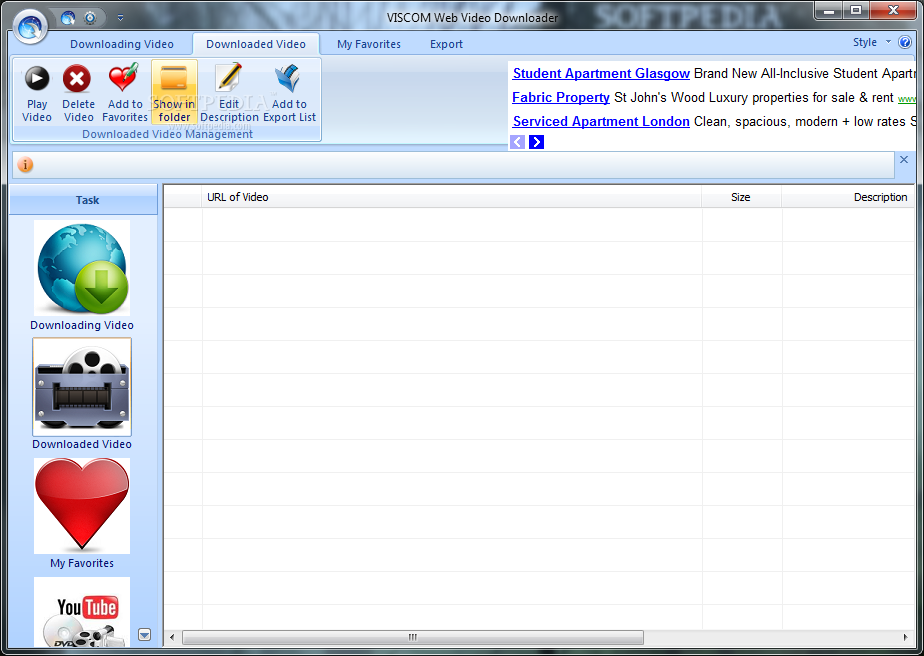Viewport: 924px width, 656px height.
Task: Click the www ad URL link
Action: point(906,99)
